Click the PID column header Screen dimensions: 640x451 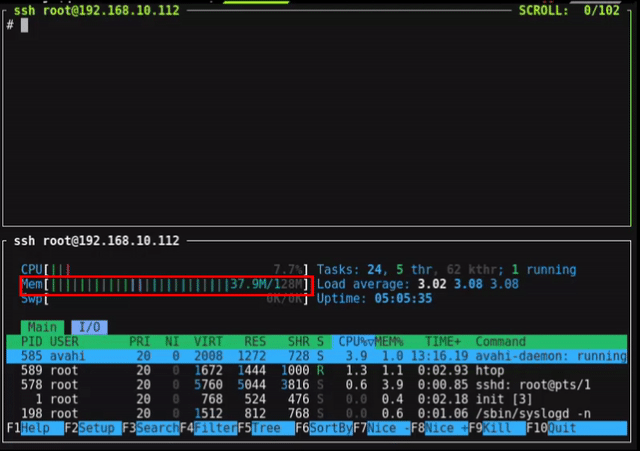click(x=33, y=342)
